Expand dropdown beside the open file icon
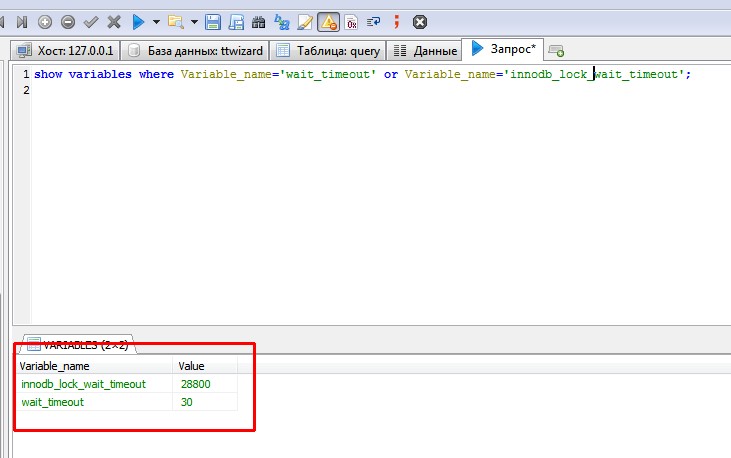 tap(193, 21)
